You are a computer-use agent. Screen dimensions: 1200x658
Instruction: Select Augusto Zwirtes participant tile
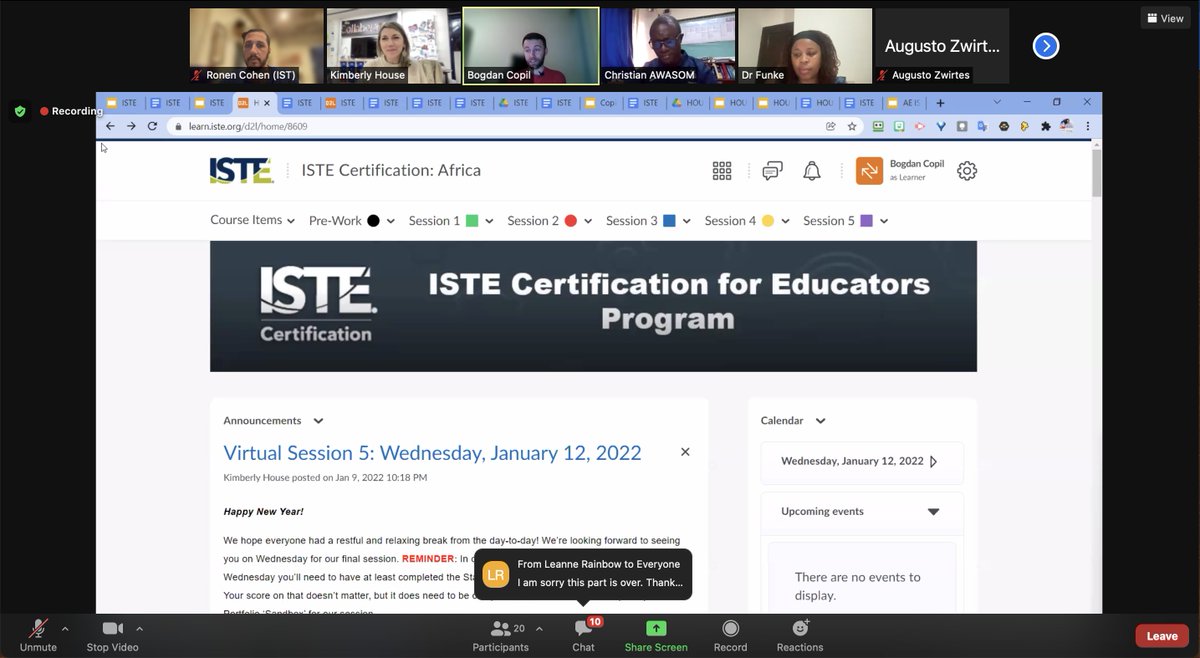941,46
